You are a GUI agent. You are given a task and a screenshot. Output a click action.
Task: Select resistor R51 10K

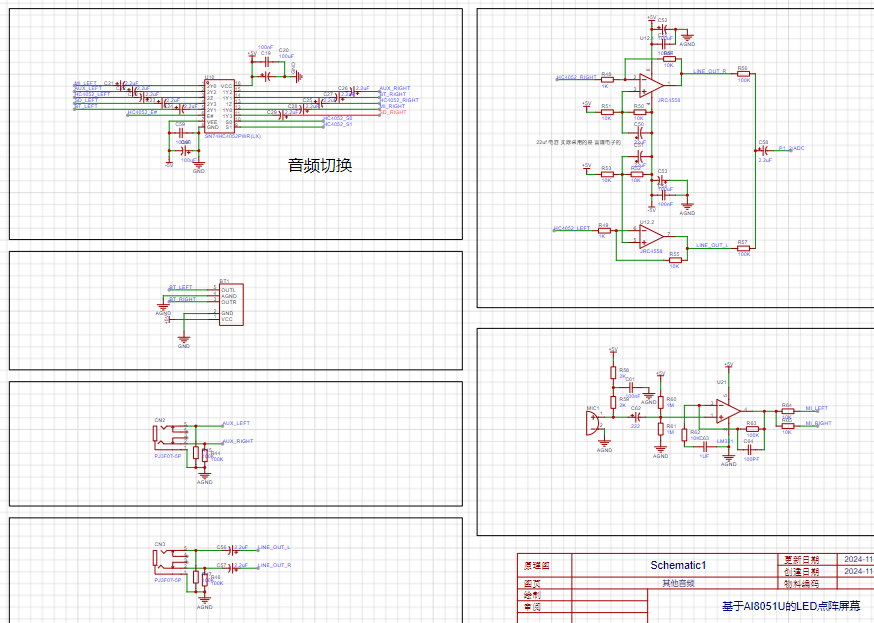coord(606,111)
